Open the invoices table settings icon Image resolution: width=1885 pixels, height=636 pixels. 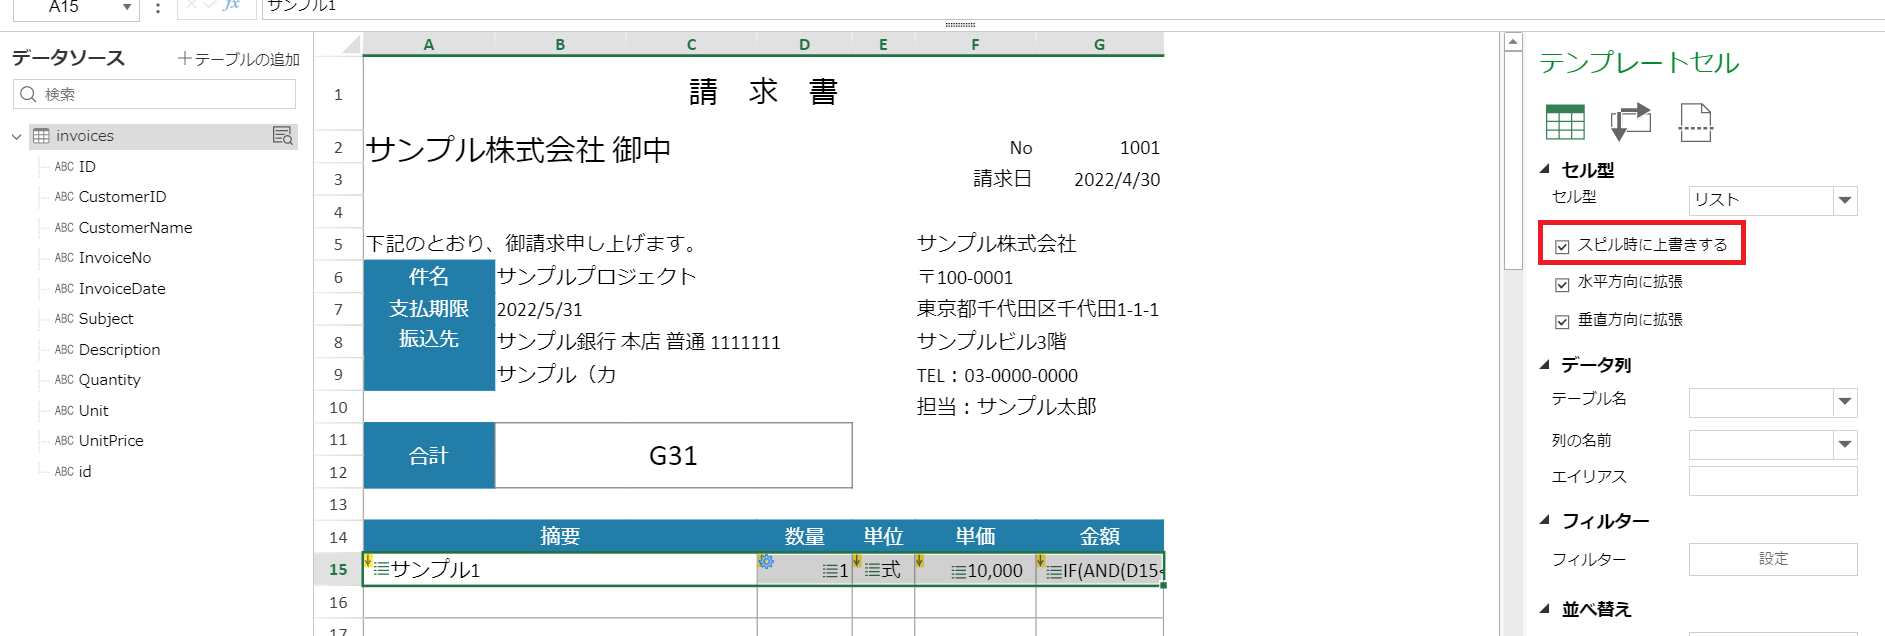(283, 136)
